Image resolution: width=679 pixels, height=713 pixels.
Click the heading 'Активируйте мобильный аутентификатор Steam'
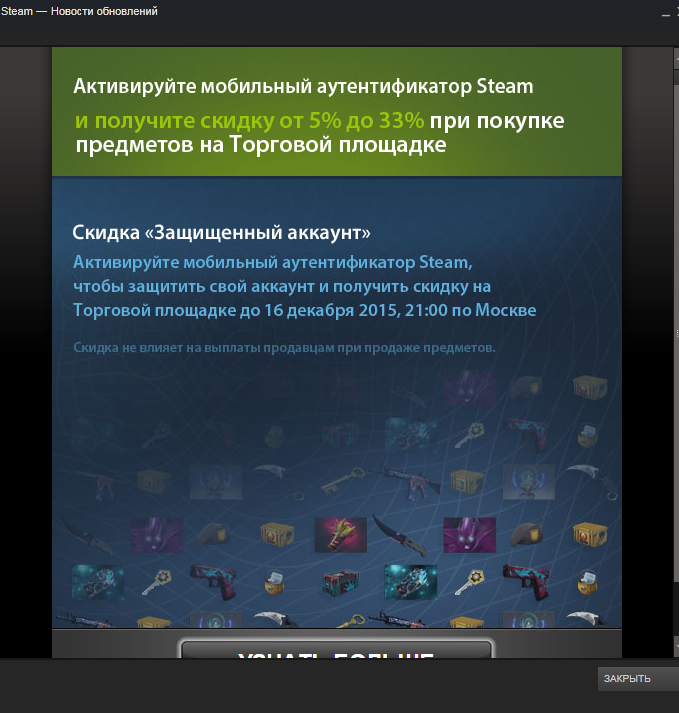coord(303,86)
